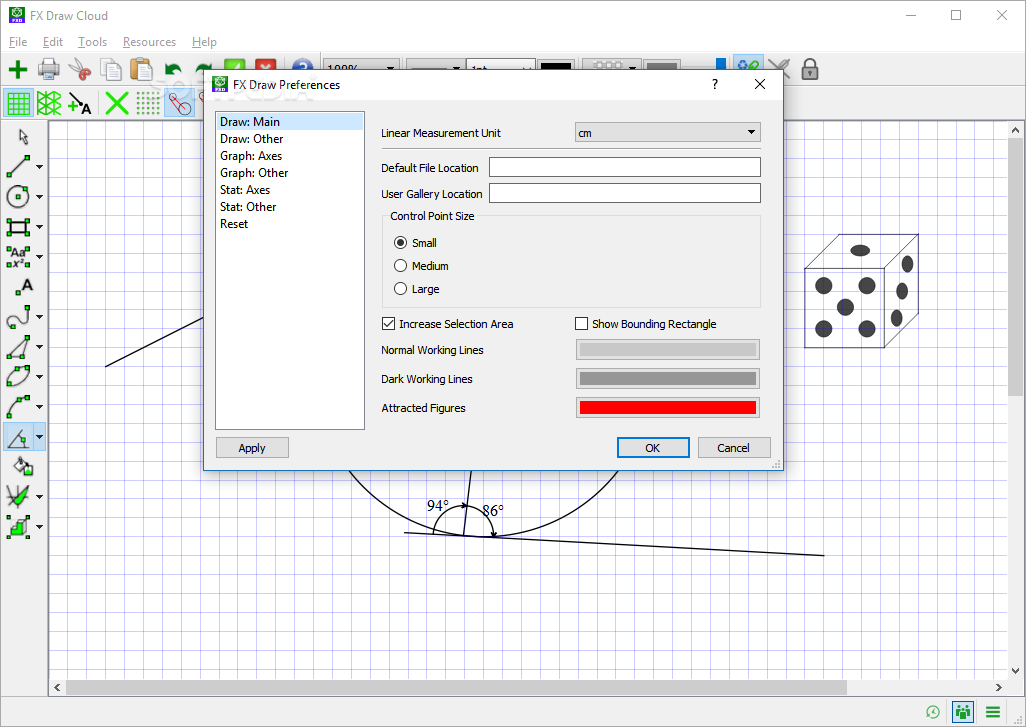Expand text tool options arrow
Screen dimensions: 1026x727
[x=39, y=257]
